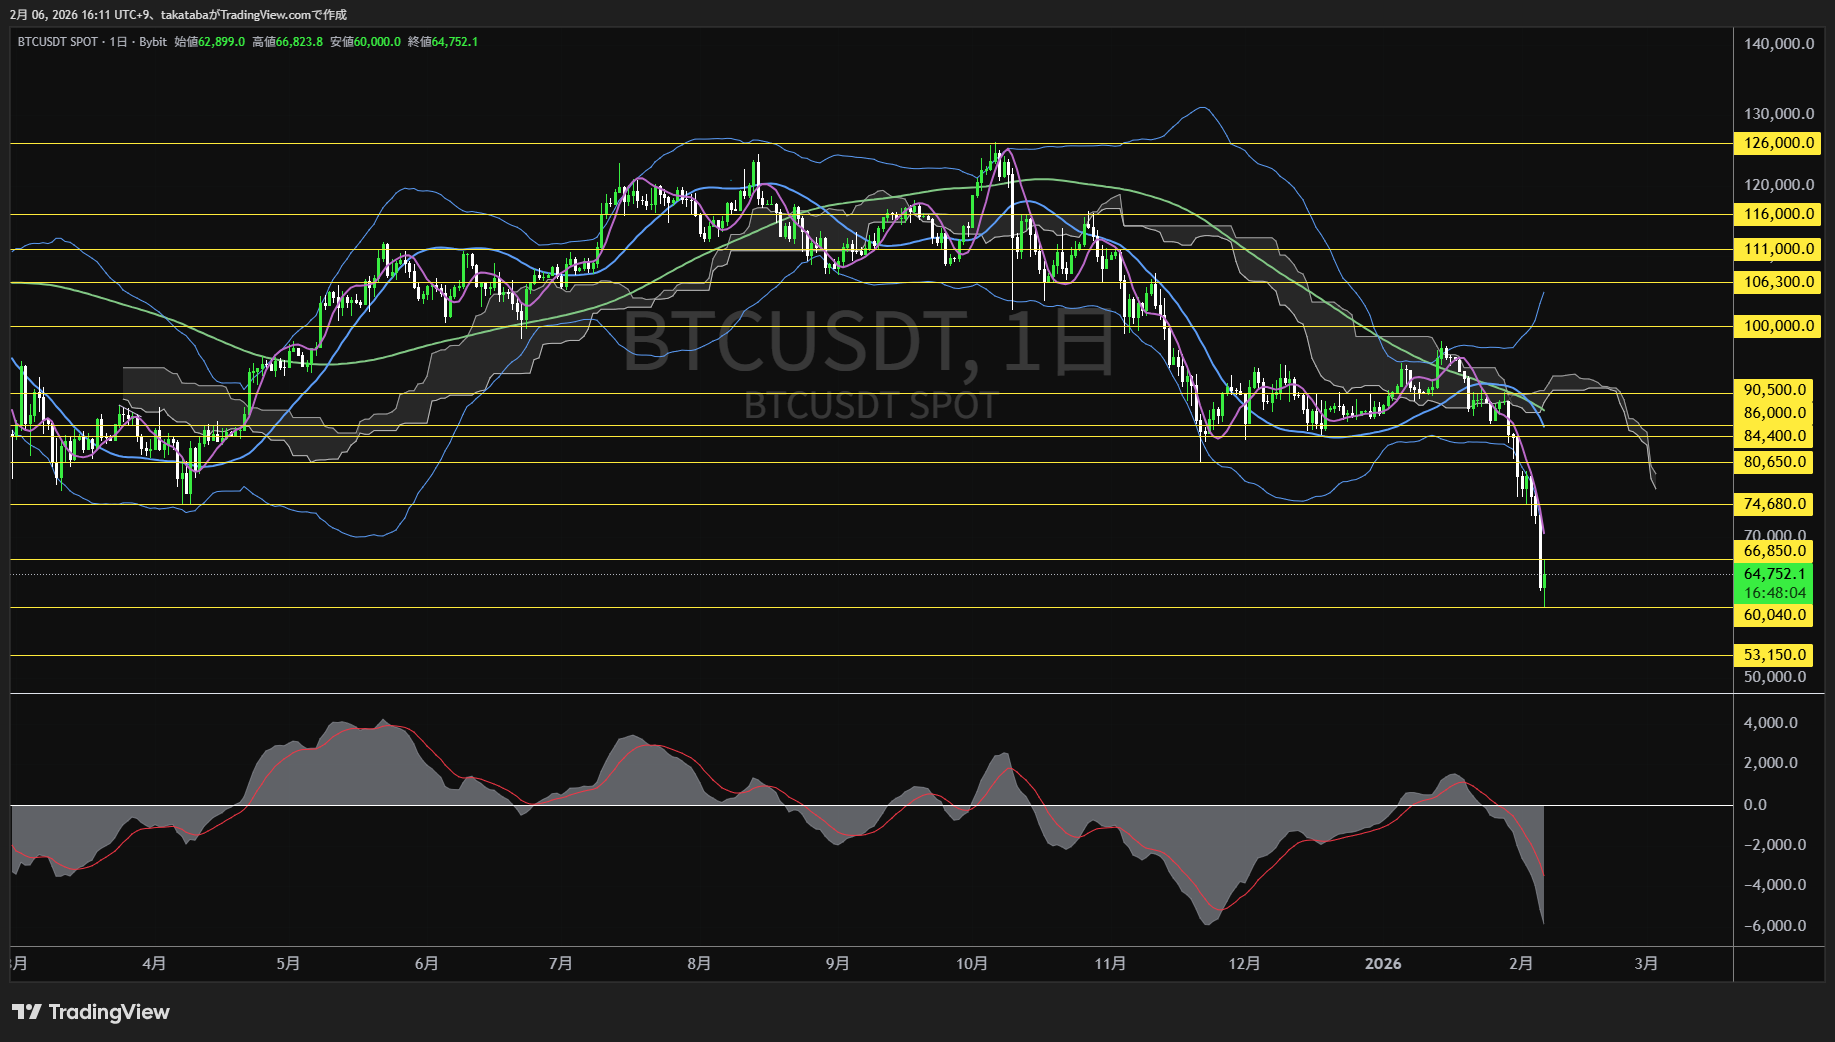The image size is (1835, 1042).
Task: Click the TradingView logo icon
Action: pos(27,1012)
